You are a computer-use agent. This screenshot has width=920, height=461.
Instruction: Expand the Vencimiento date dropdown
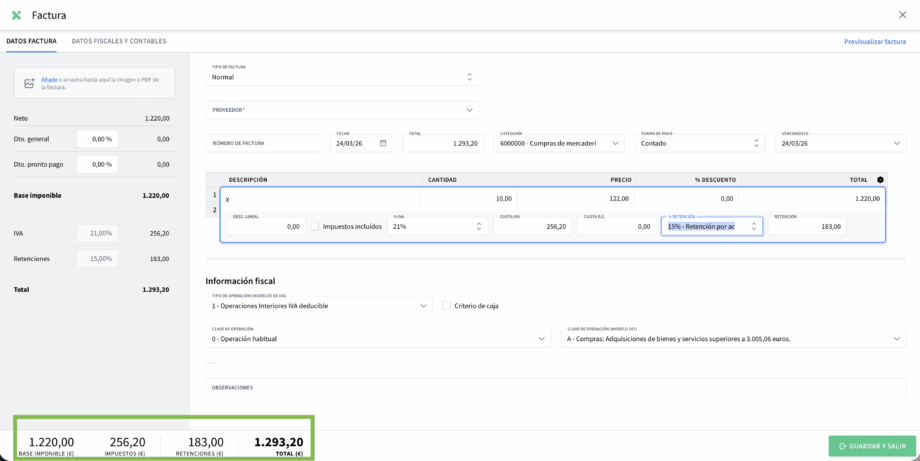tap(897, 143)
